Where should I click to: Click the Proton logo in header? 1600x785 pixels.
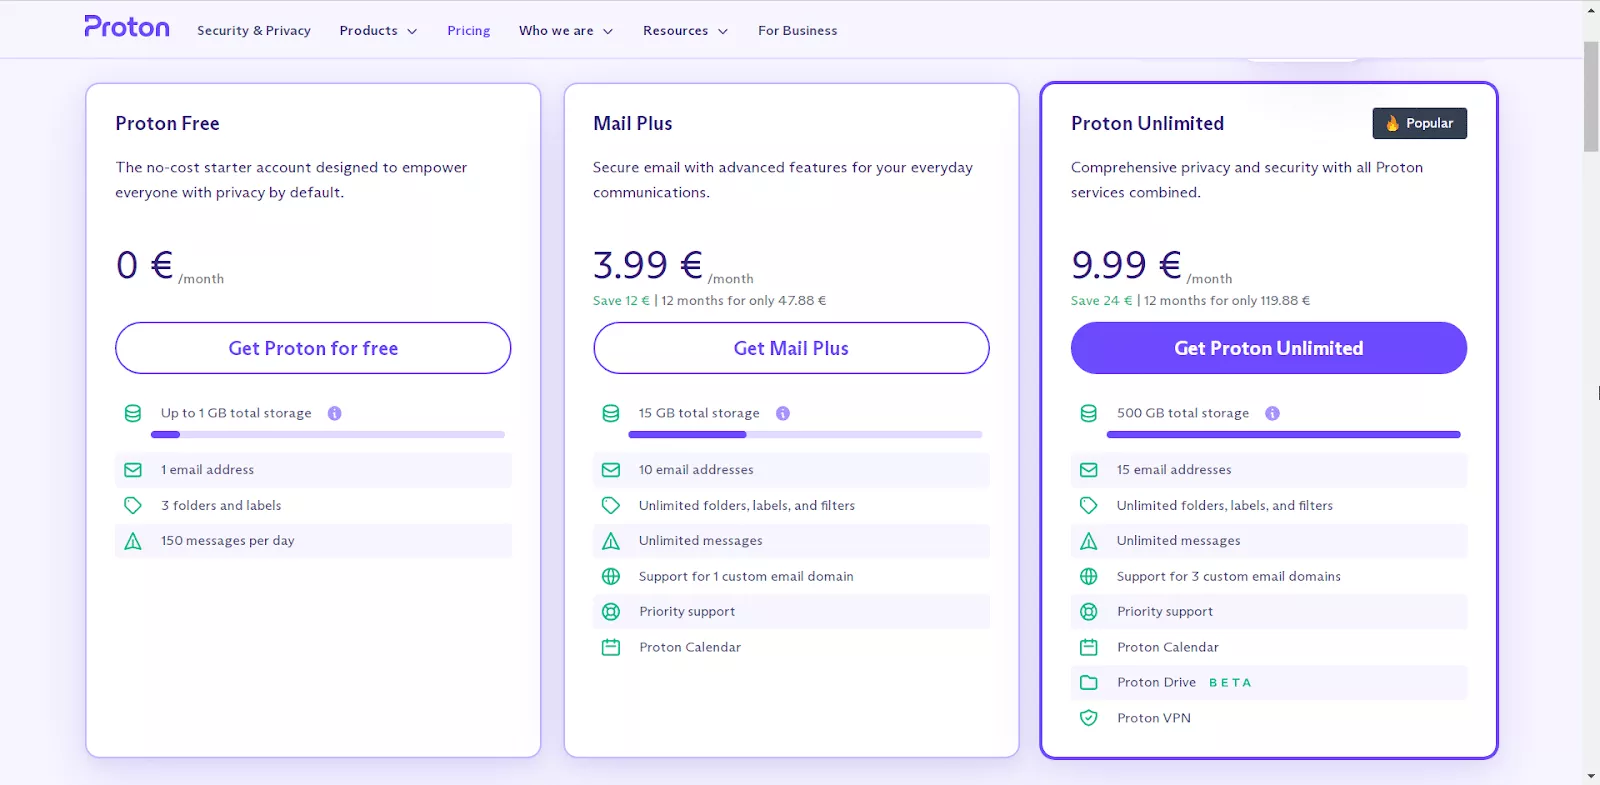pyautogui.click(x=127, y=27)
